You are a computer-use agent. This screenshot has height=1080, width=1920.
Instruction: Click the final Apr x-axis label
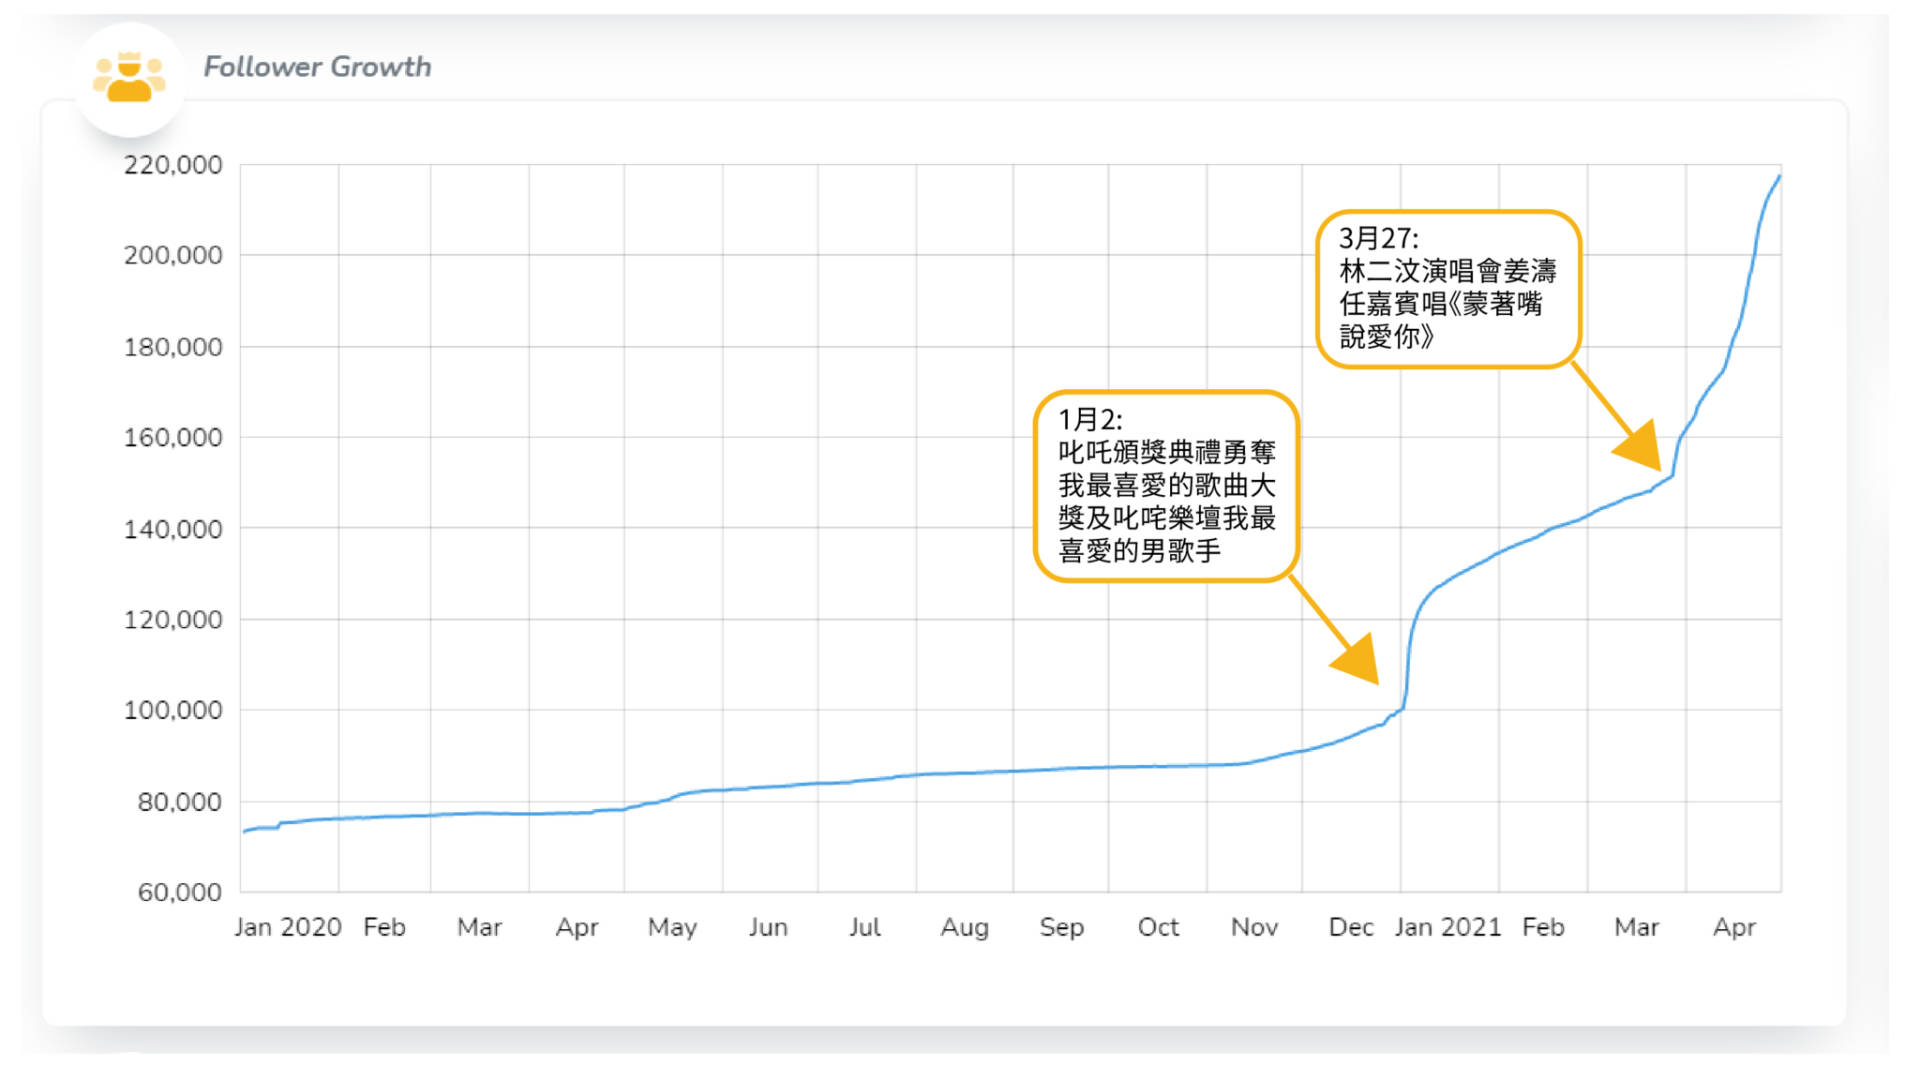tap(1733, 927)
